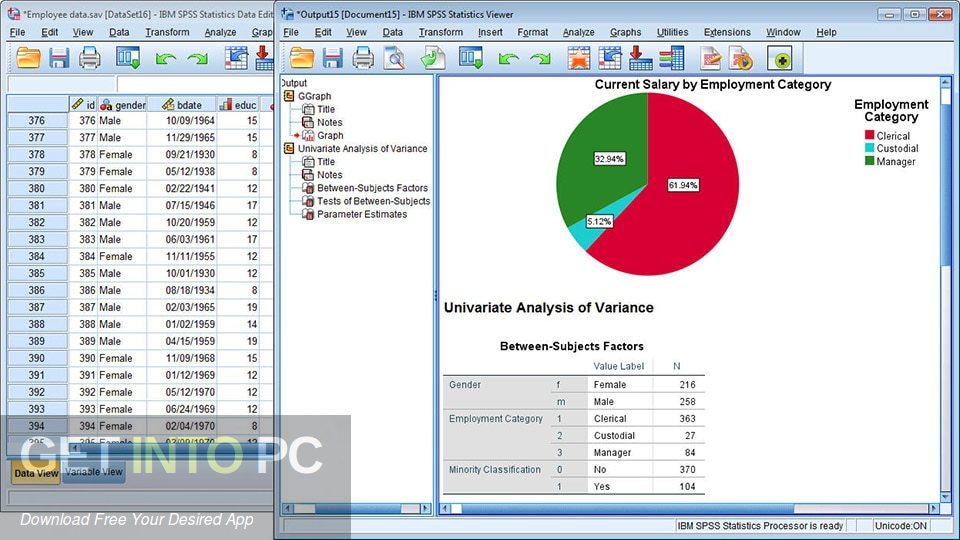Click the Unicode:ON status bar indicator
Viewport: 960px width, 540px height.
coord(900,525)
